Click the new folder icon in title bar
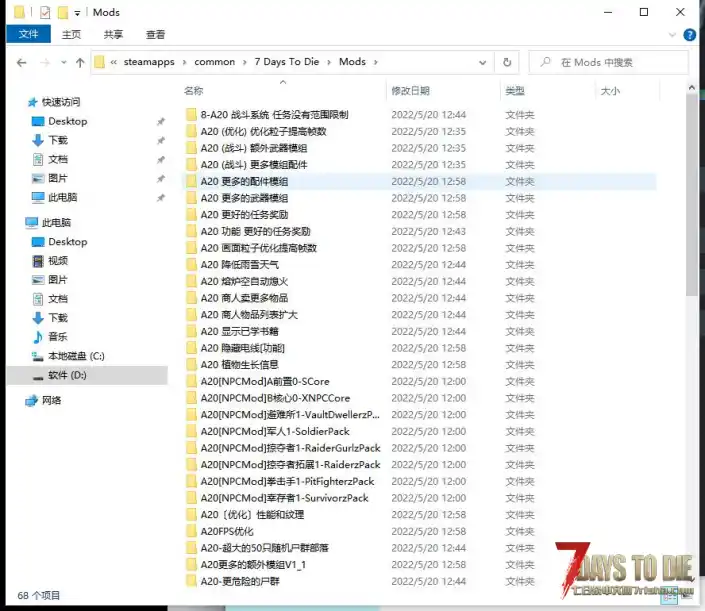Image resolution: width=705 pixels, height=611 pixels. (62, 13)
